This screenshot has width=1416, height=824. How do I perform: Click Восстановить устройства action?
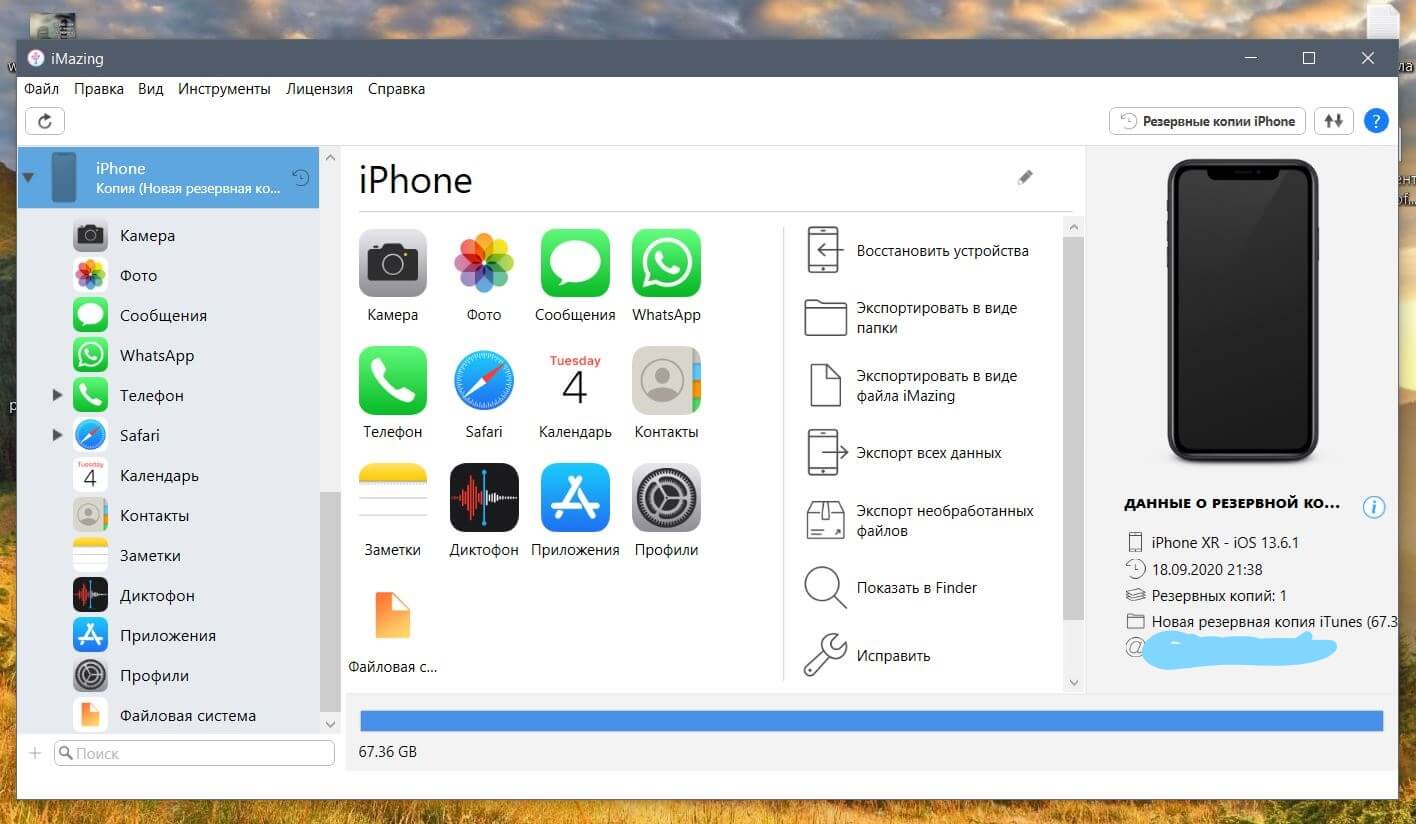(917, 251)
